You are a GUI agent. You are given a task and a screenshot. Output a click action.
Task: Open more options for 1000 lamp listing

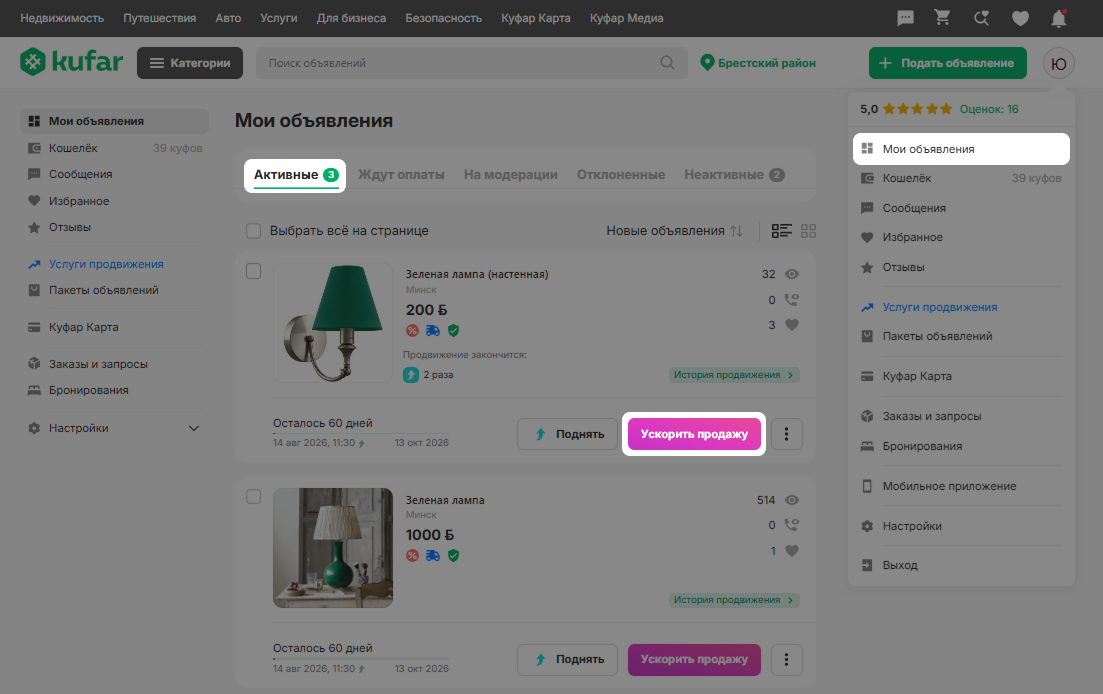click(x=786, y=660)
